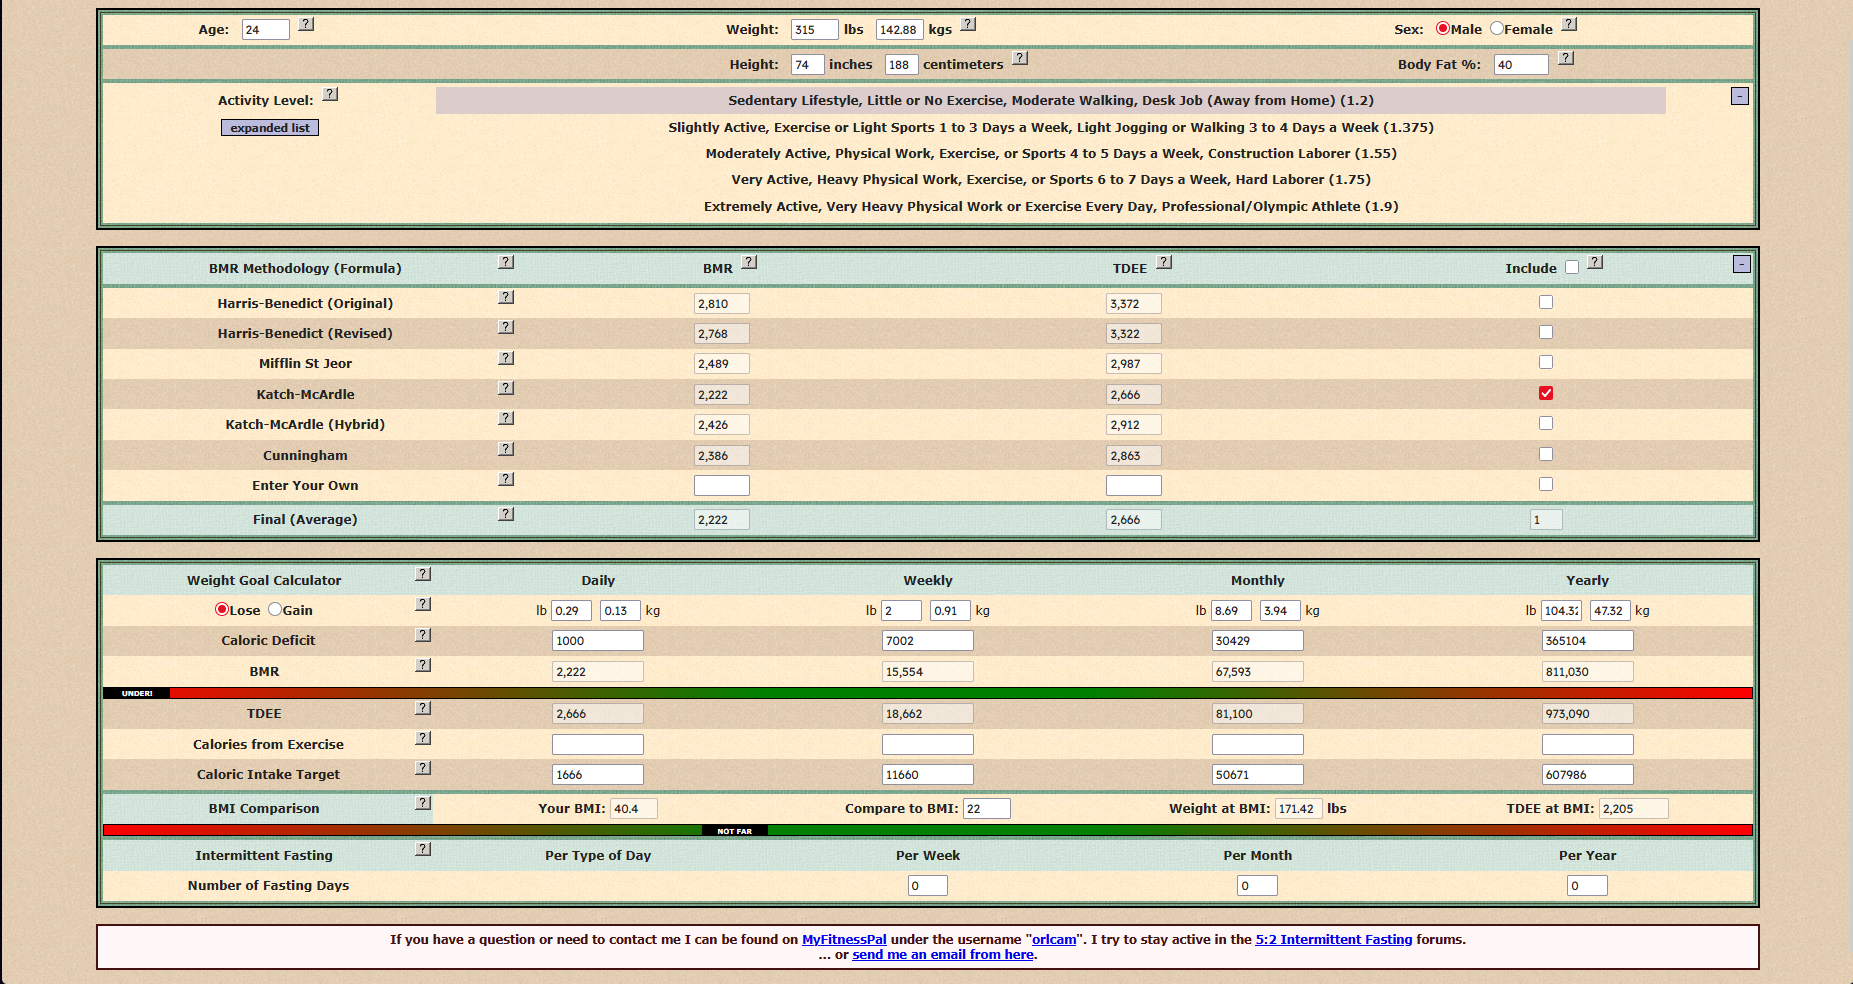Open help for Katch-McArdle (Hybrid)

coord(507,418)
